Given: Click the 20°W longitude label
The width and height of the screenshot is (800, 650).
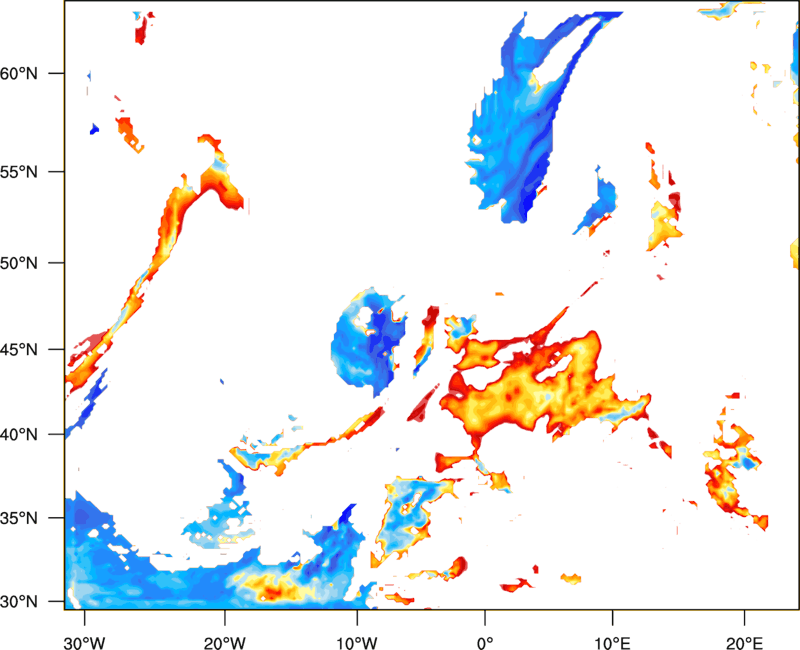Looking at the screenshot, I should (x=225, y=642).
